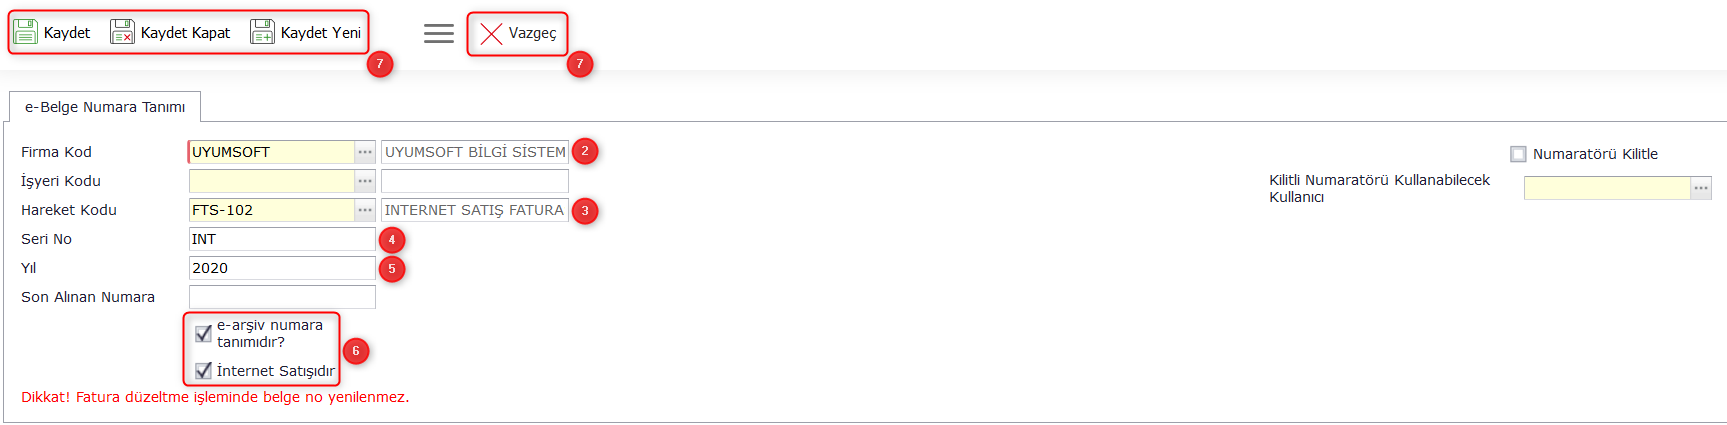
Task: Toggle the İnternet Satışıdır checkbox
Action: [x=203, y=371]
